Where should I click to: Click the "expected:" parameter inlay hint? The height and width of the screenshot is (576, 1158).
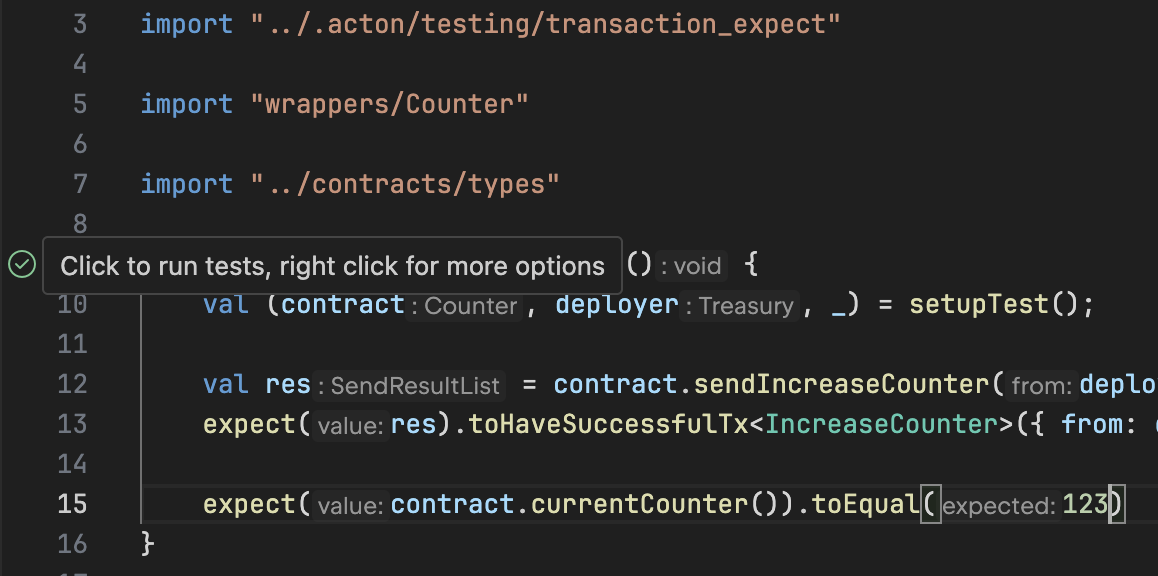click(999, 505)
